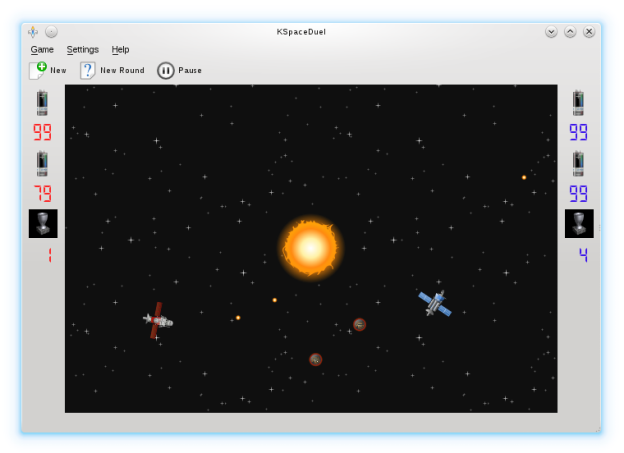Click the New game document icon

click(x=38, y=70)
